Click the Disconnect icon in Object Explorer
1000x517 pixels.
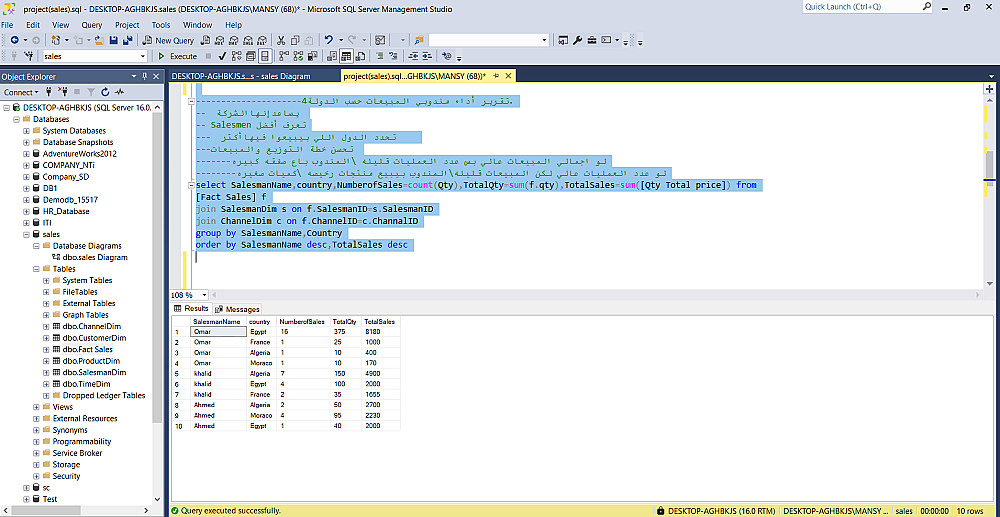click(65, 92)
